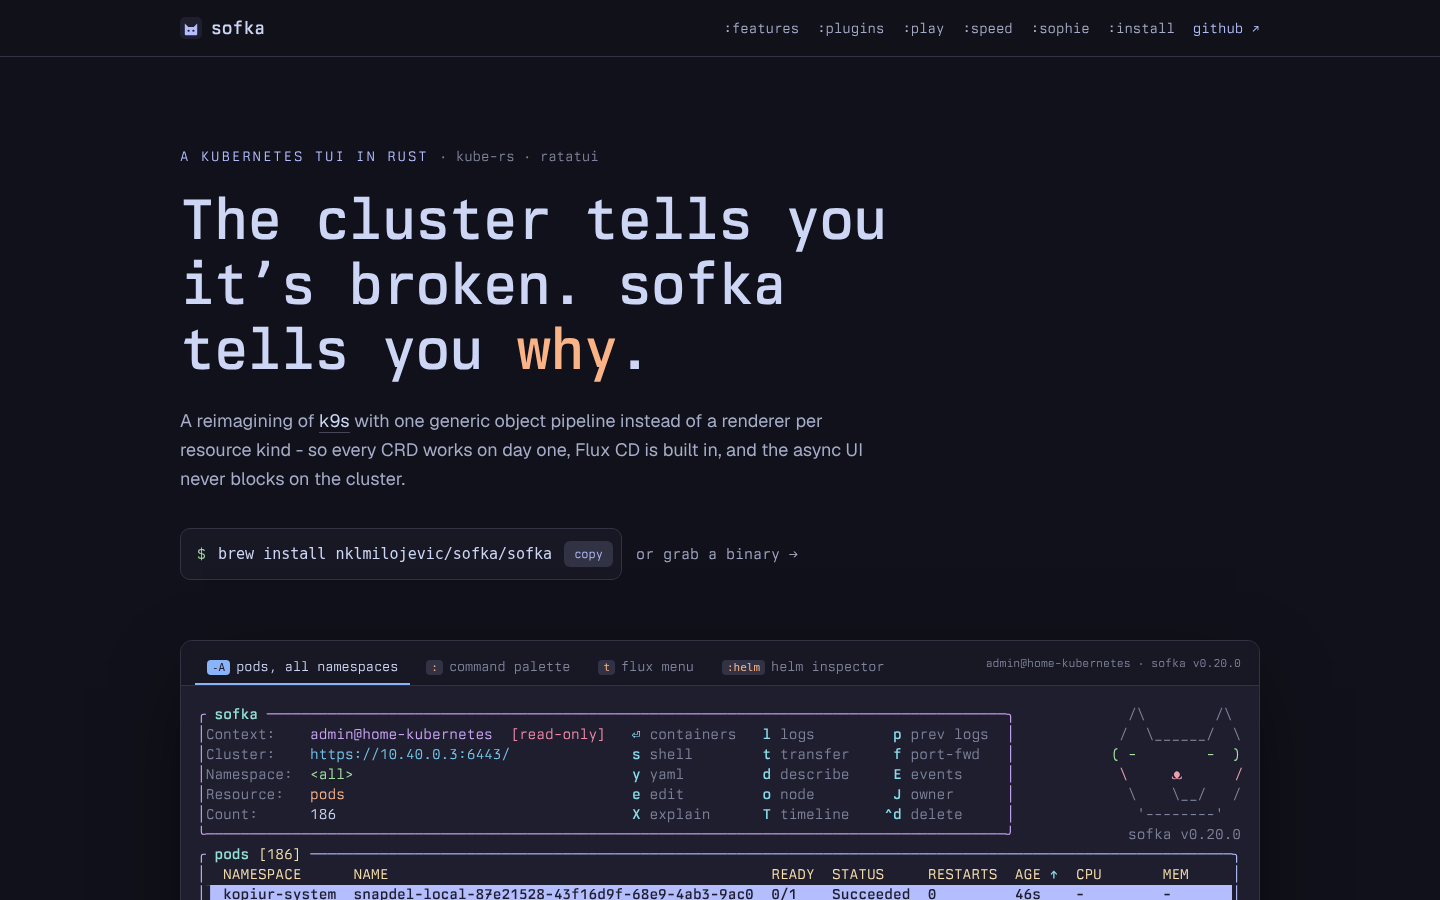Switch to the flux menu tab
Viewport: 1440px width, 900px height.
coord(646,667)
